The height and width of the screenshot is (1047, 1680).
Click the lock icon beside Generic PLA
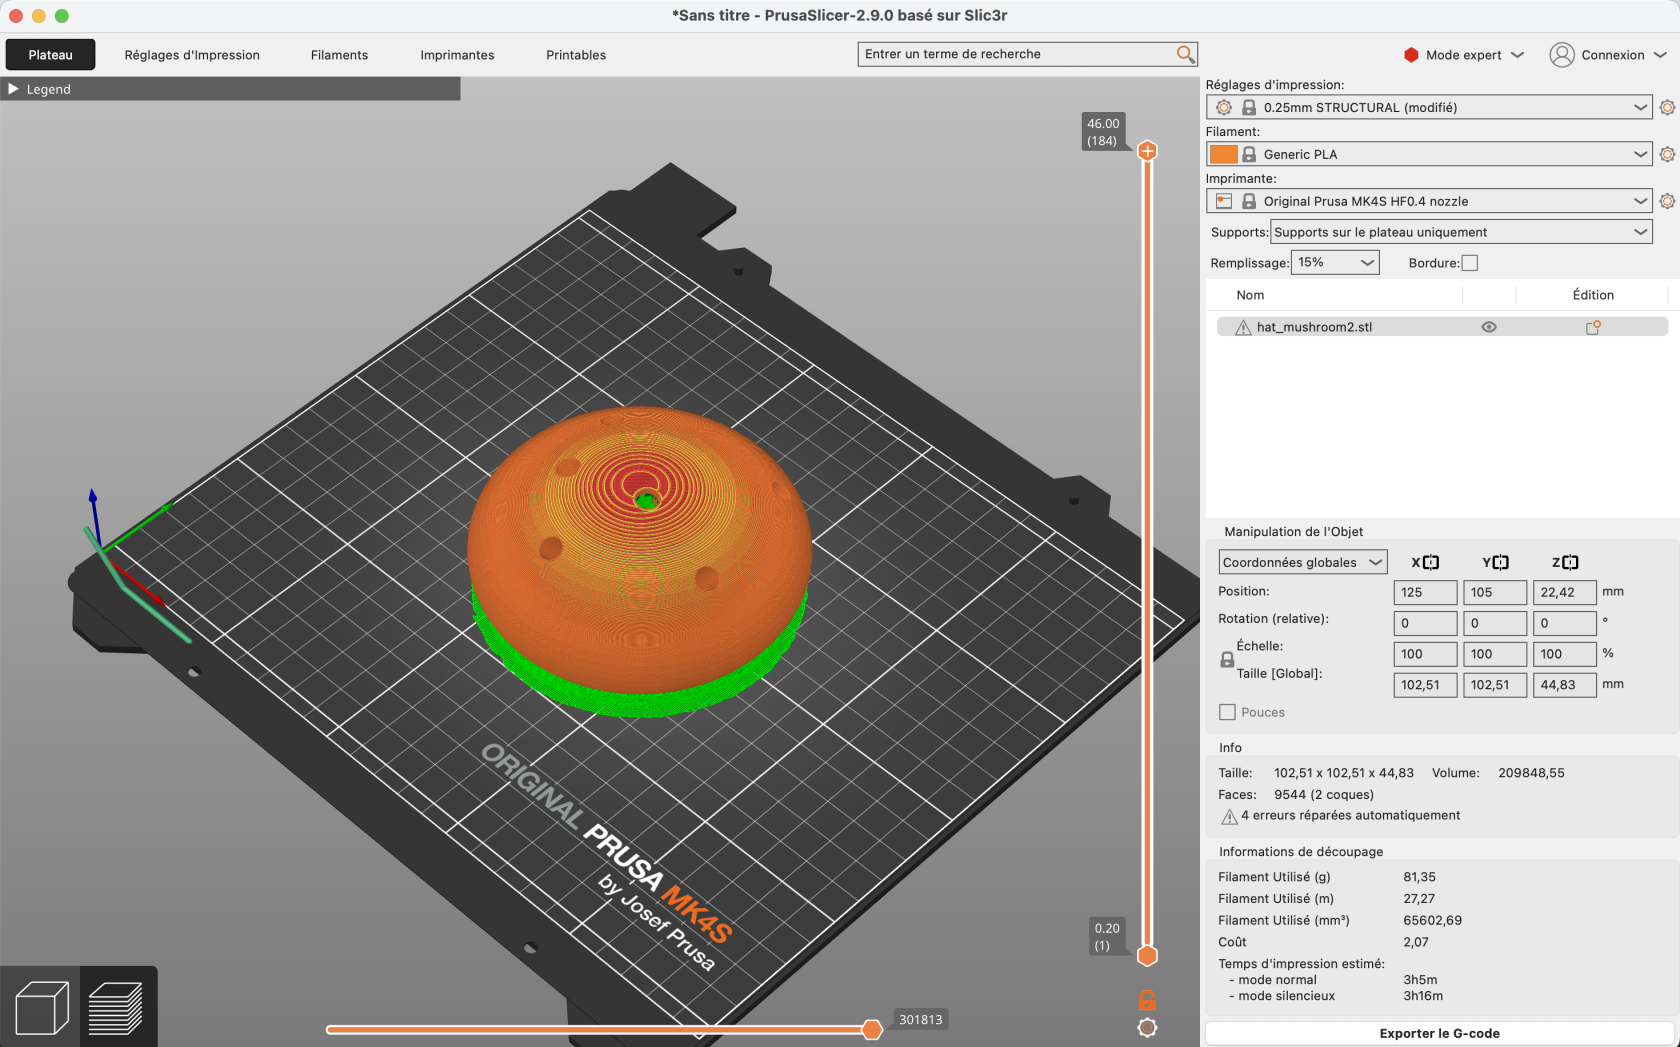[1249, 154]
